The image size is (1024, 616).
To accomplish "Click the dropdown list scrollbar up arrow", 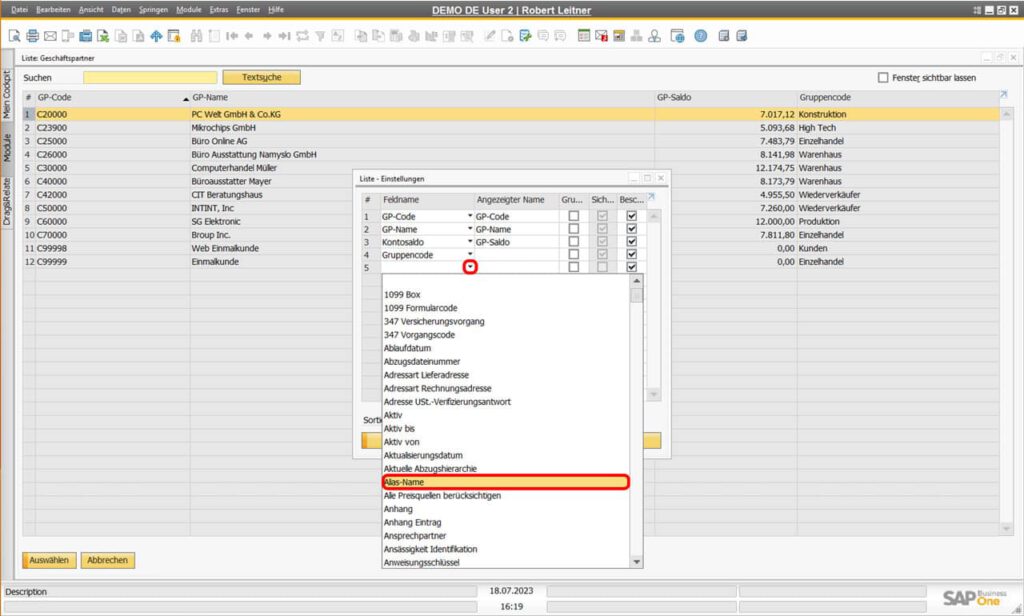I will pyautogui.click(x=637, y=281).
